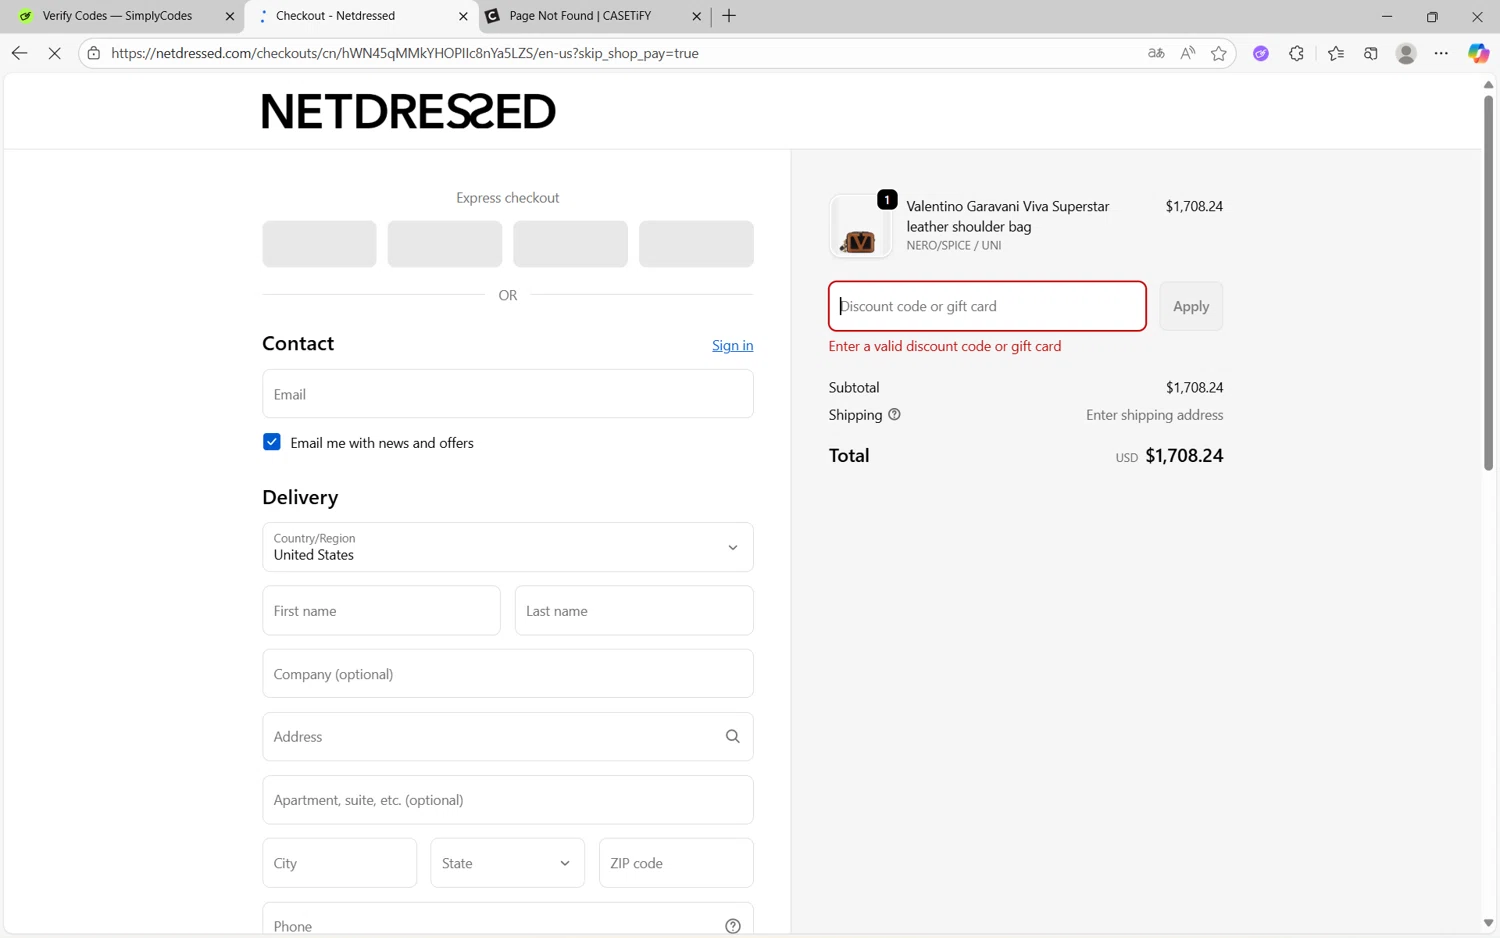Focus the Address field

click(508, 737)
